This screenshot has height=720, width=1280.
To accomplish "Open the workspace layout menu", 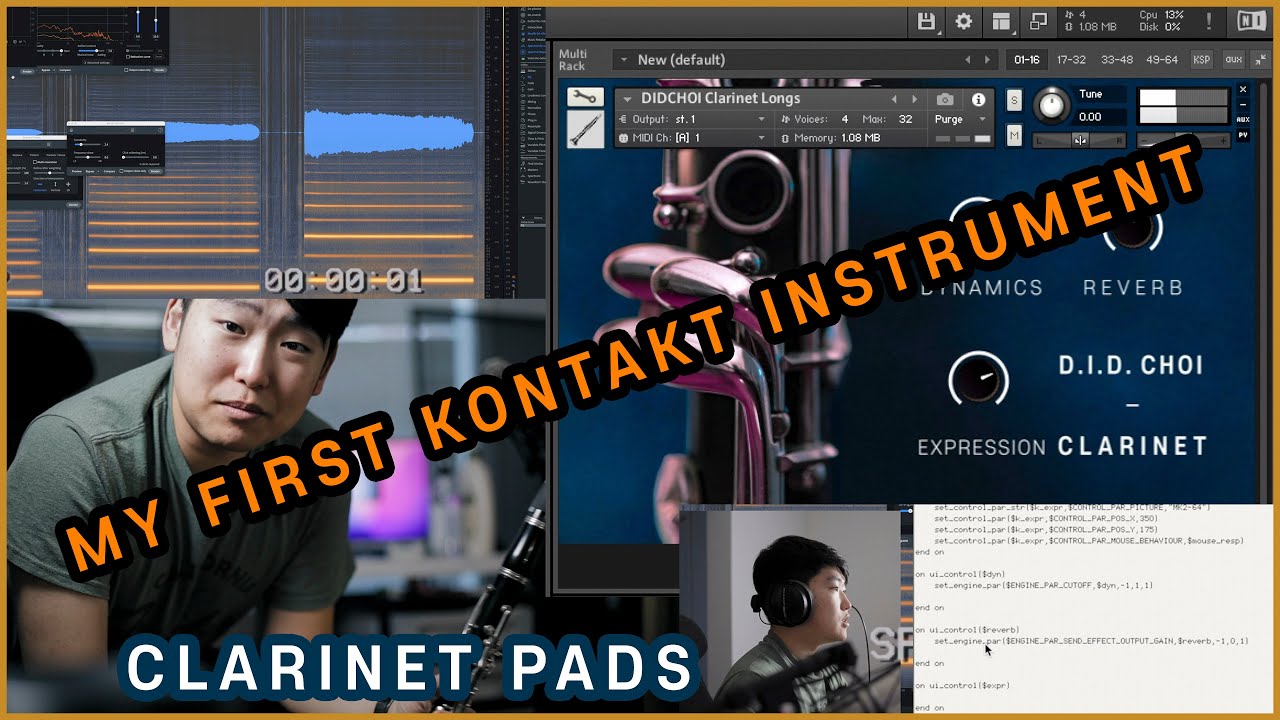I will 1001,21.
